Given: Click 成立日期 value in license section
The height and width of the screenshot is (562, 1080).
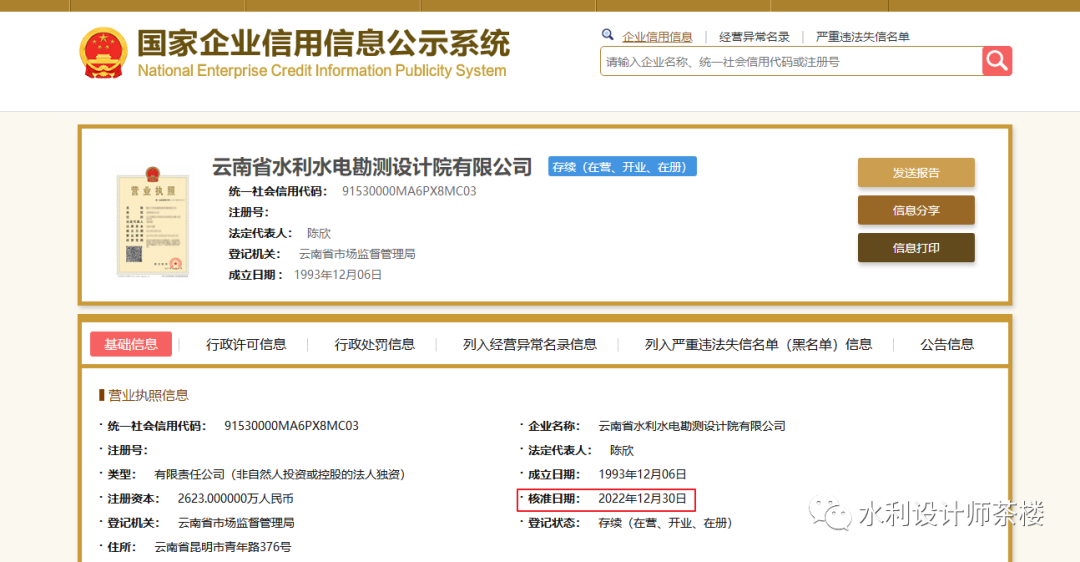Looking at the screenshot, I should 642,475.
